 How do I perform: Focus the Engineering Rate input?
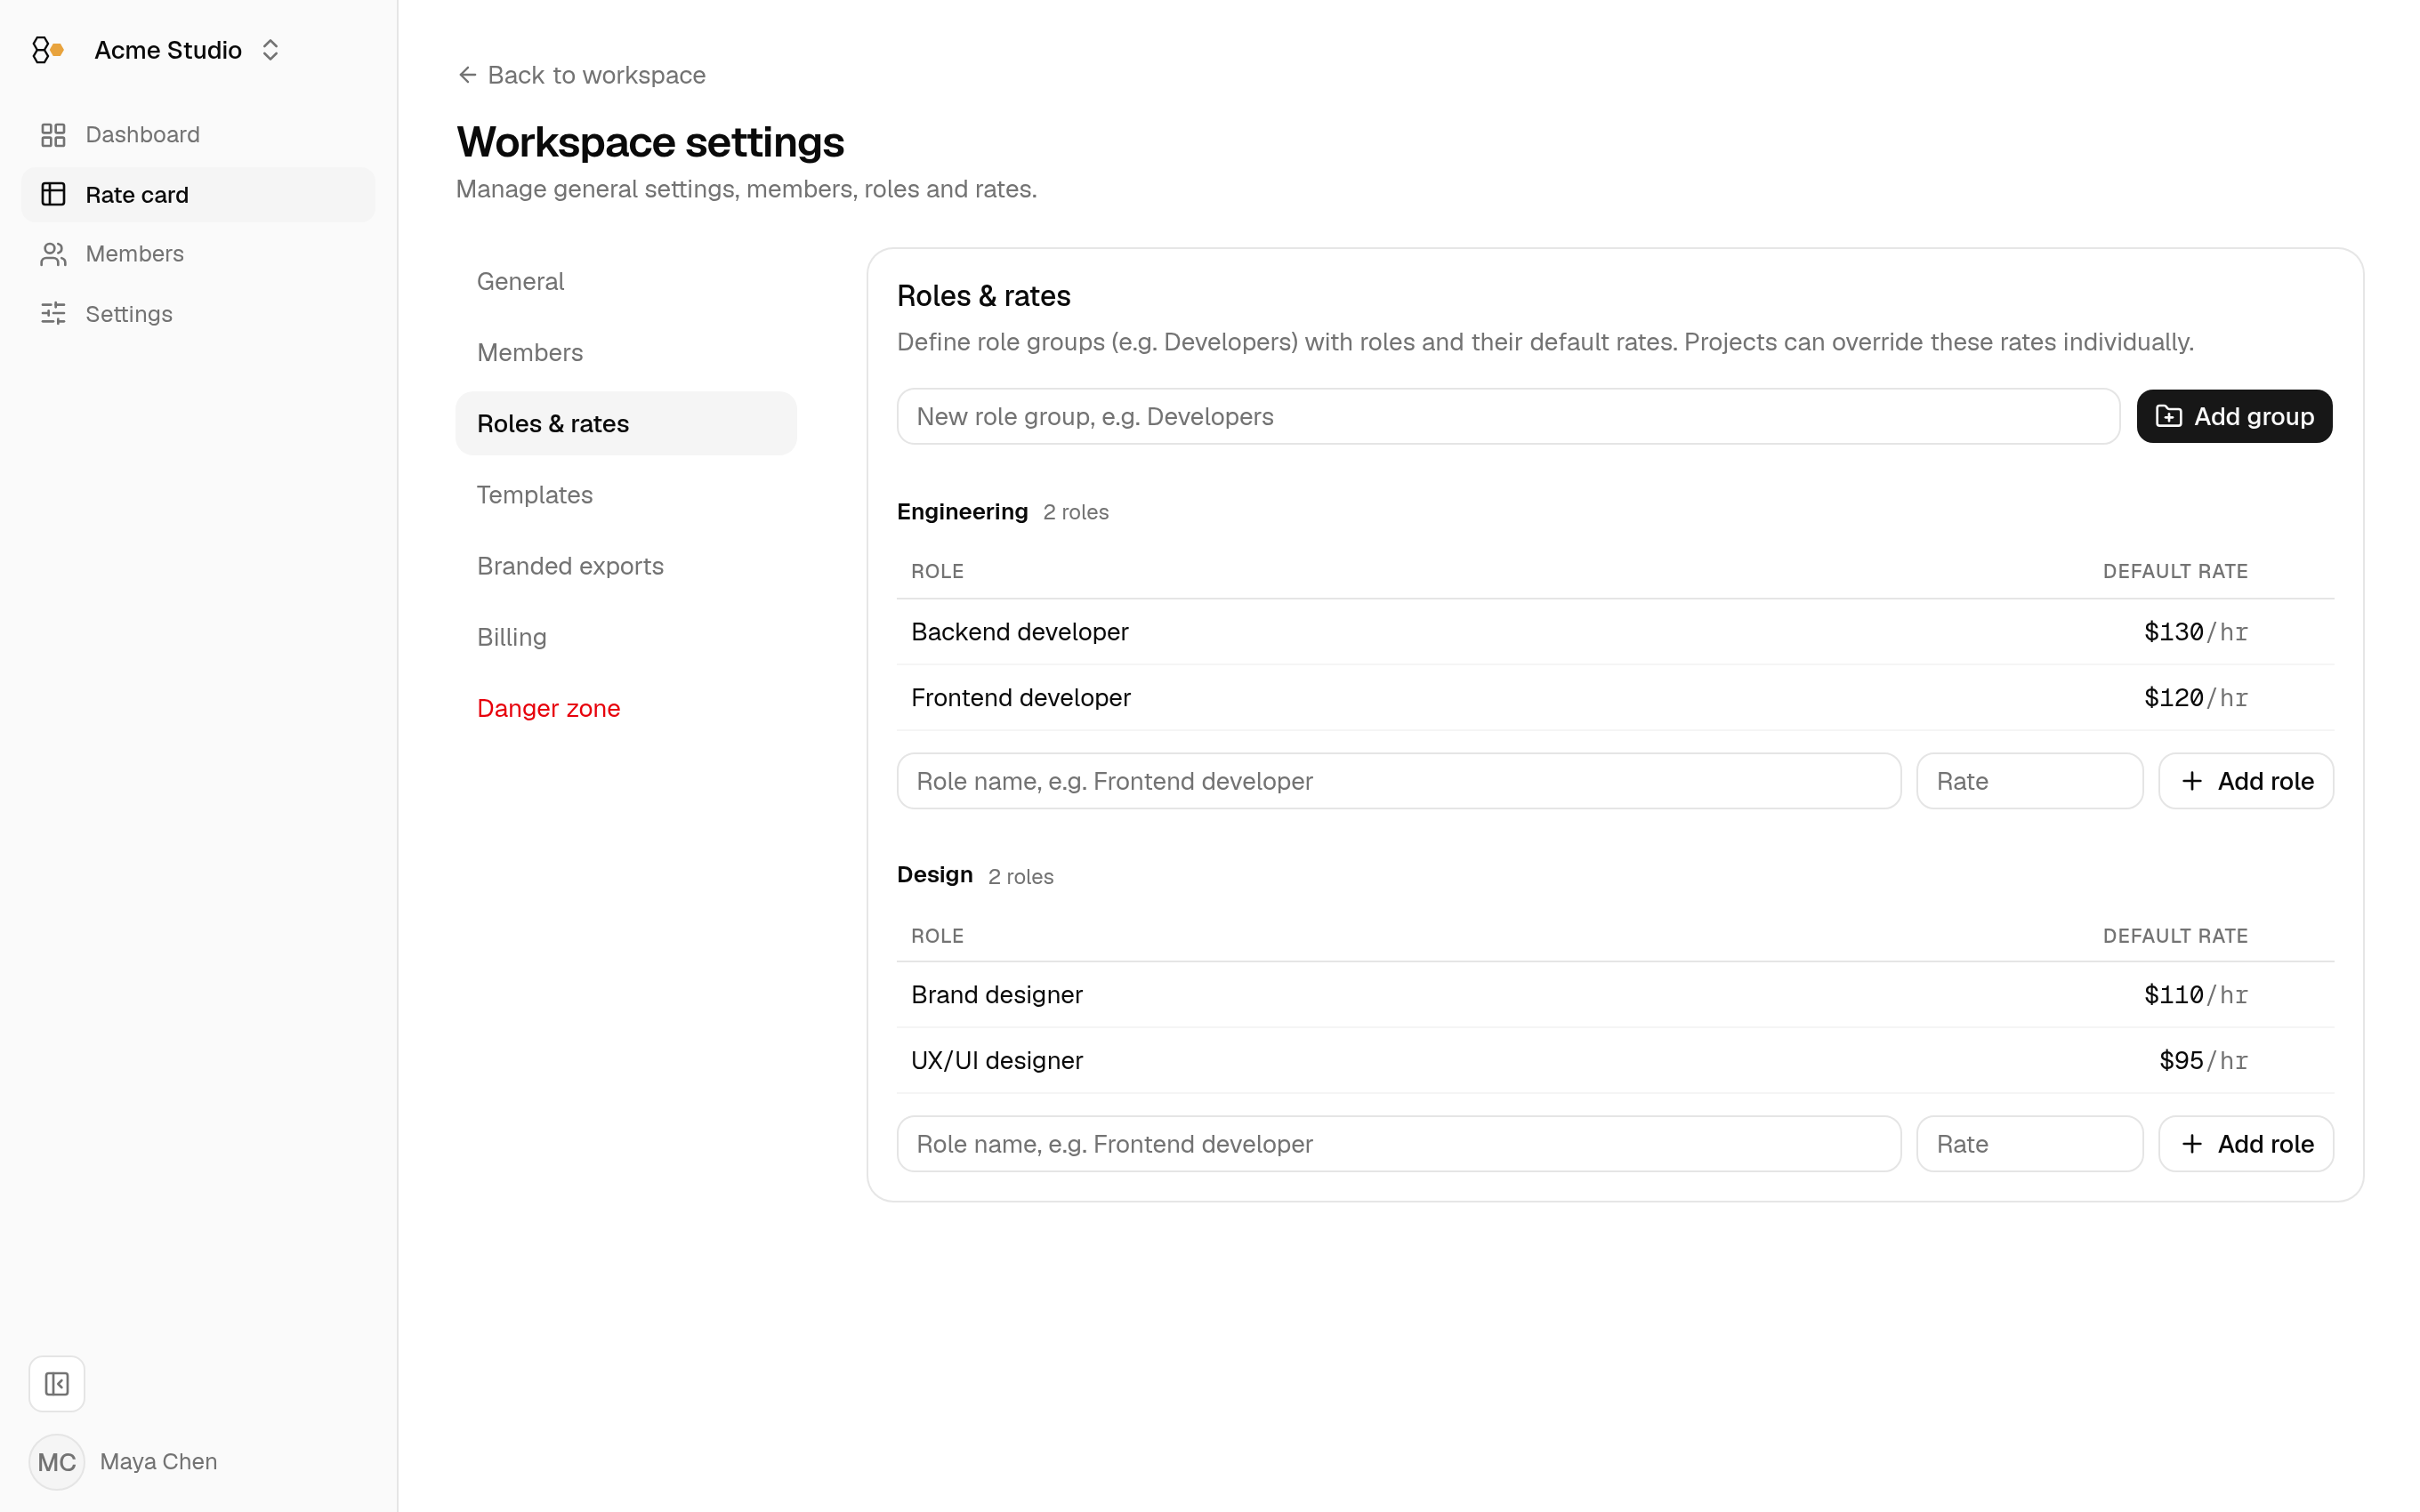pos(2029,781)
